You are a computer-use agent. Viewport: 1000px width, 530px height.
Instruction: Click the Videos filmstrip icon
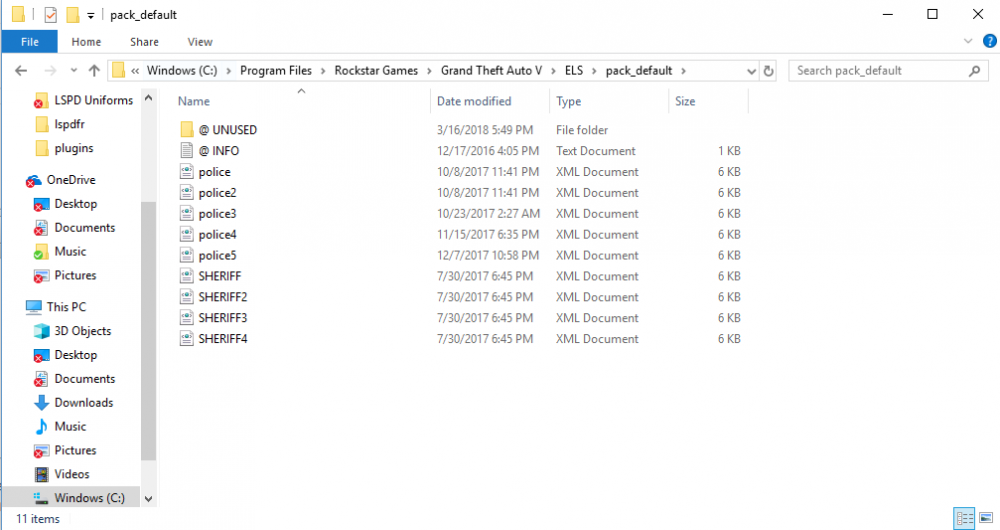pos(41,474)
